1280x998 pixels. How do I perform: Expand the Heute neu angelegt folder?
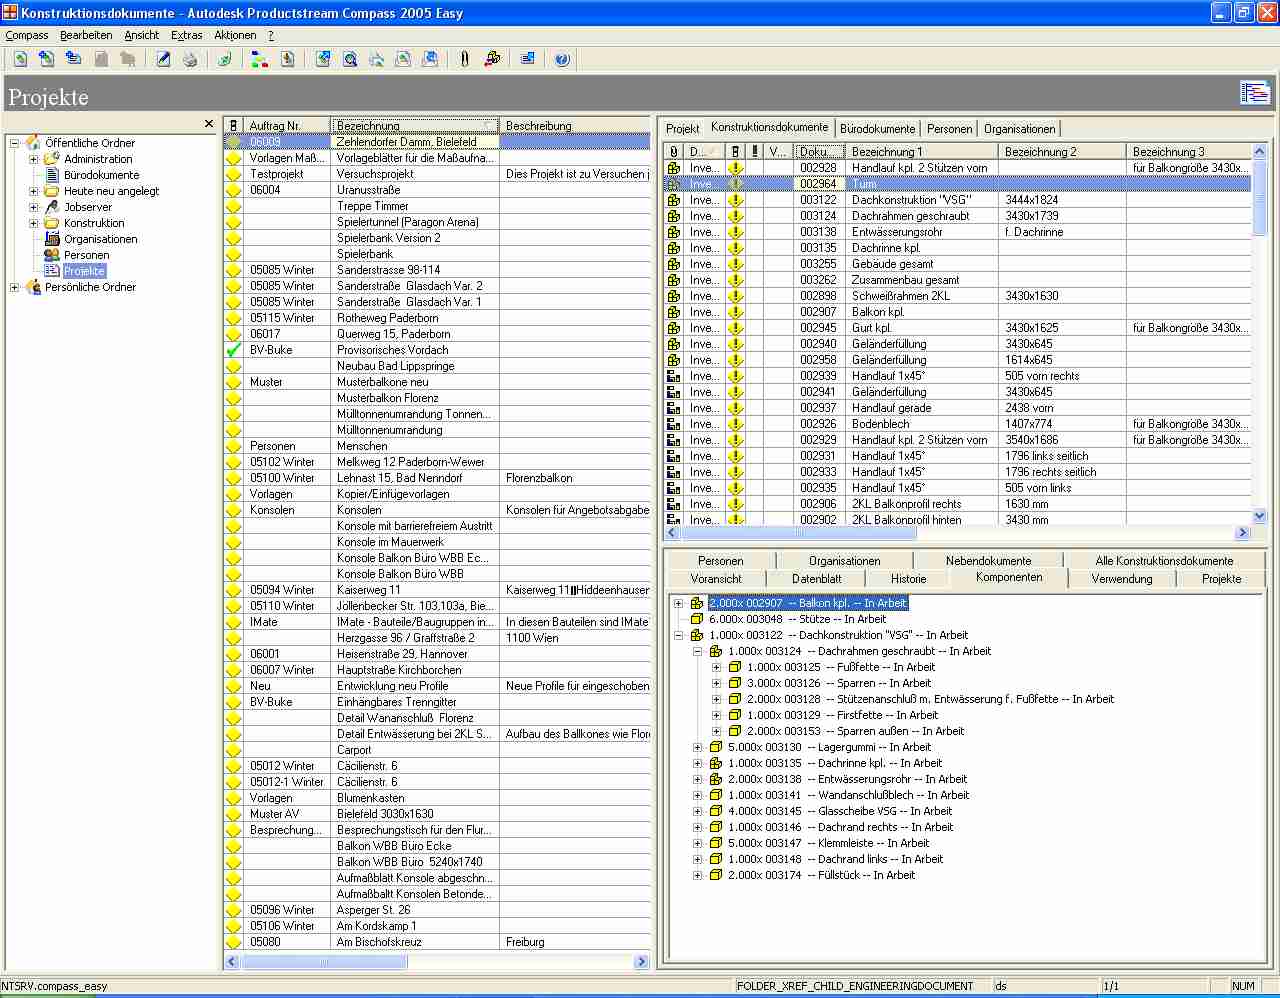click(34, 191)
